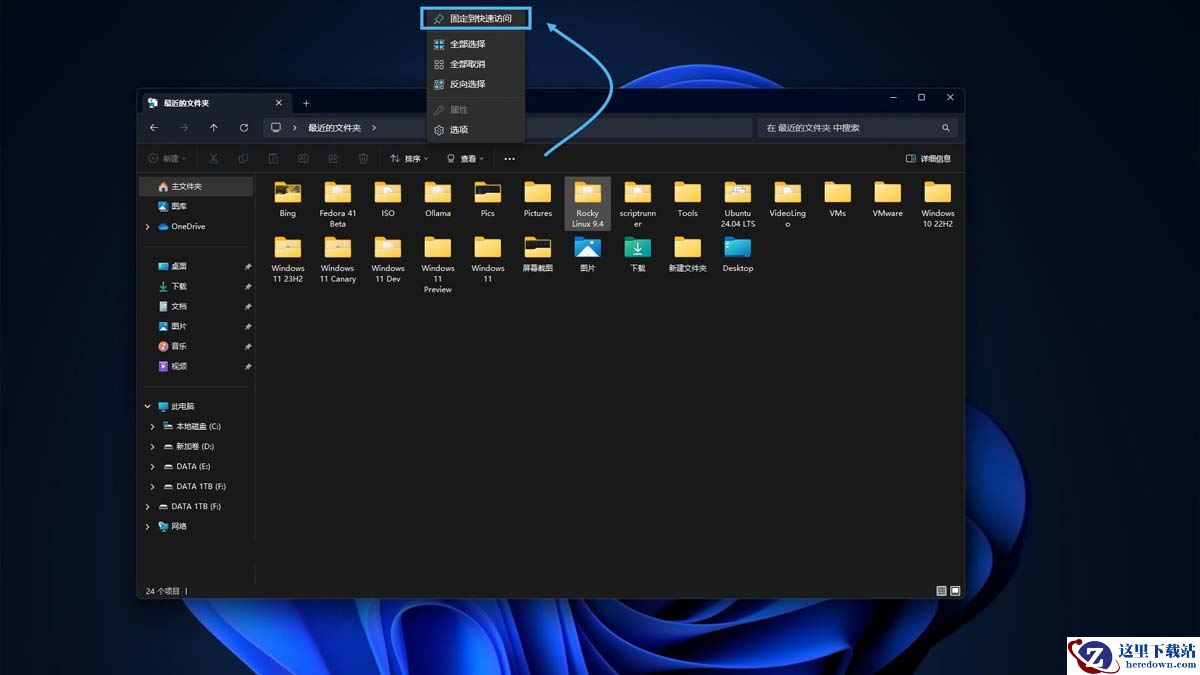Choose 全部选择 from the menu
The width and height of the screenshot is (1200, 675).
click(x=475, y=44)
